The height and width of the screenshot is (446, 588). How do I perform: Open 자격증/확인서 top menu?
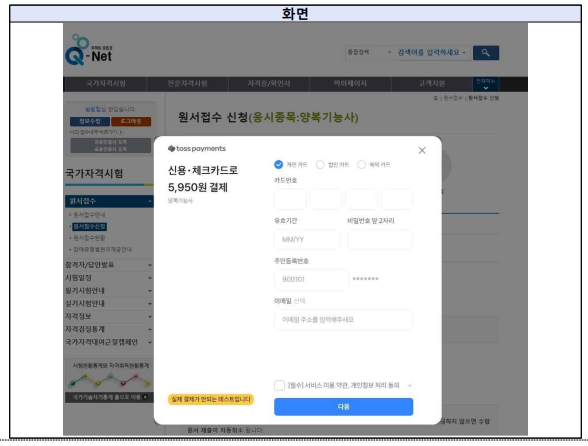pos(269,84)
